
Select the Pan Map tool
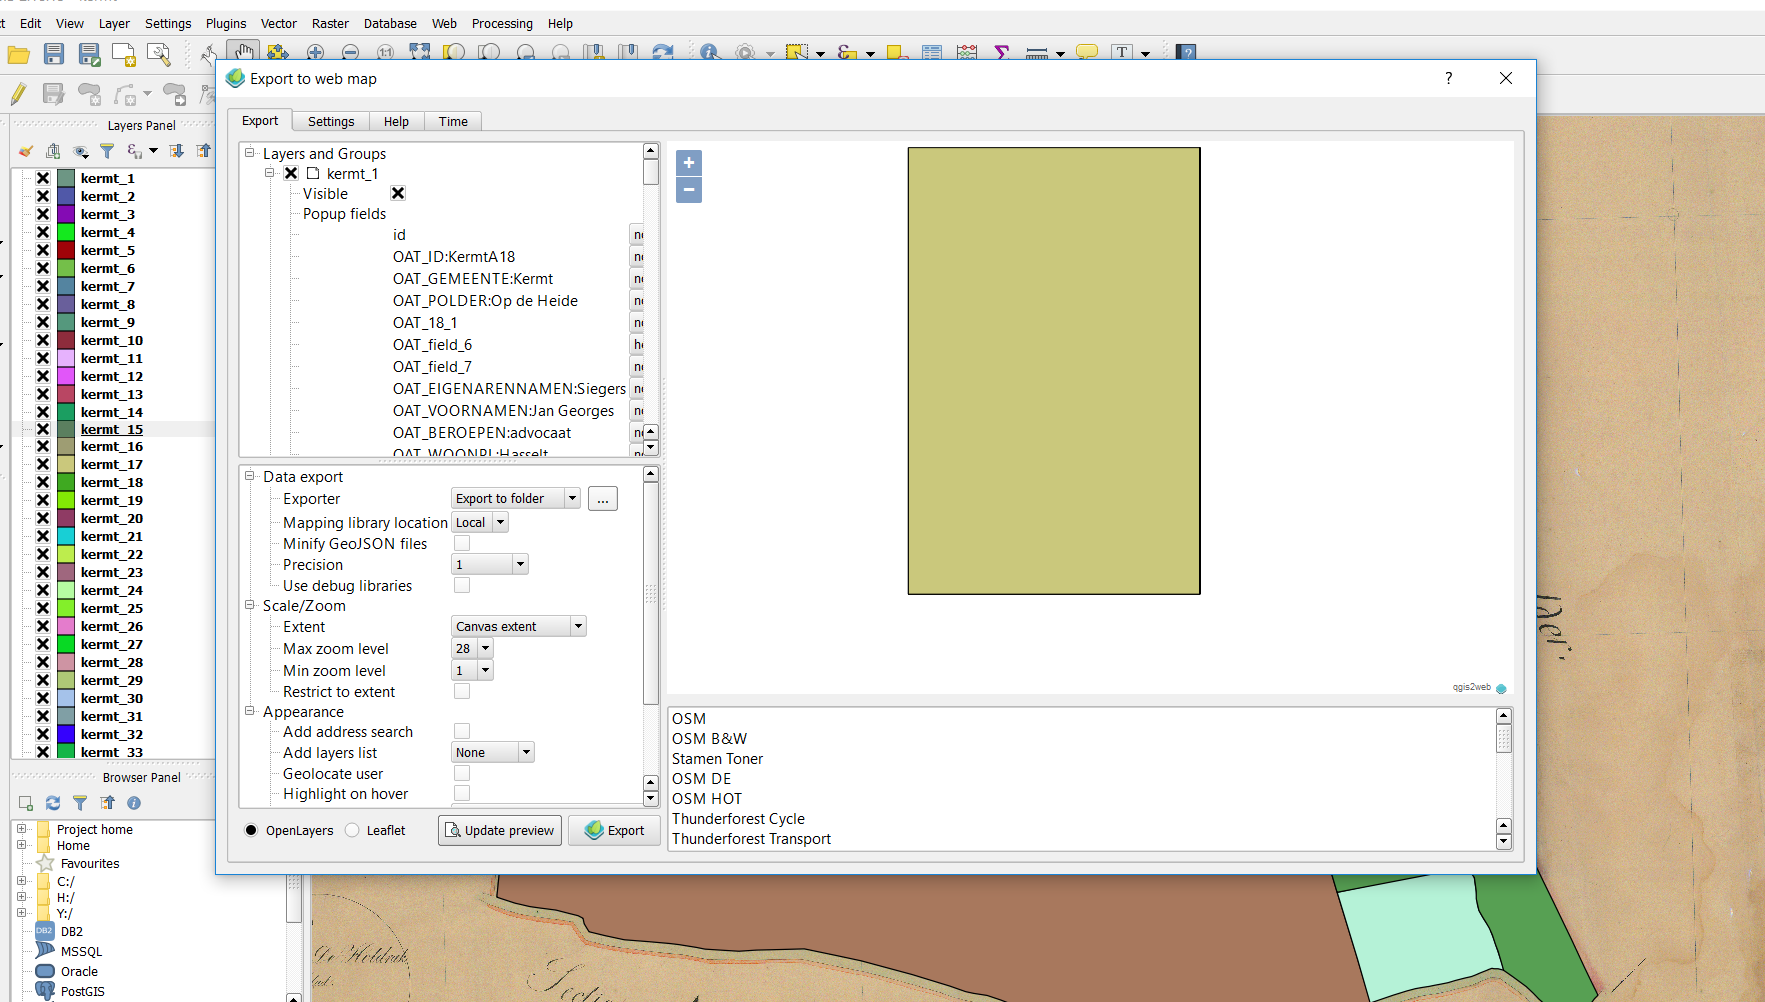click(245, 52)
